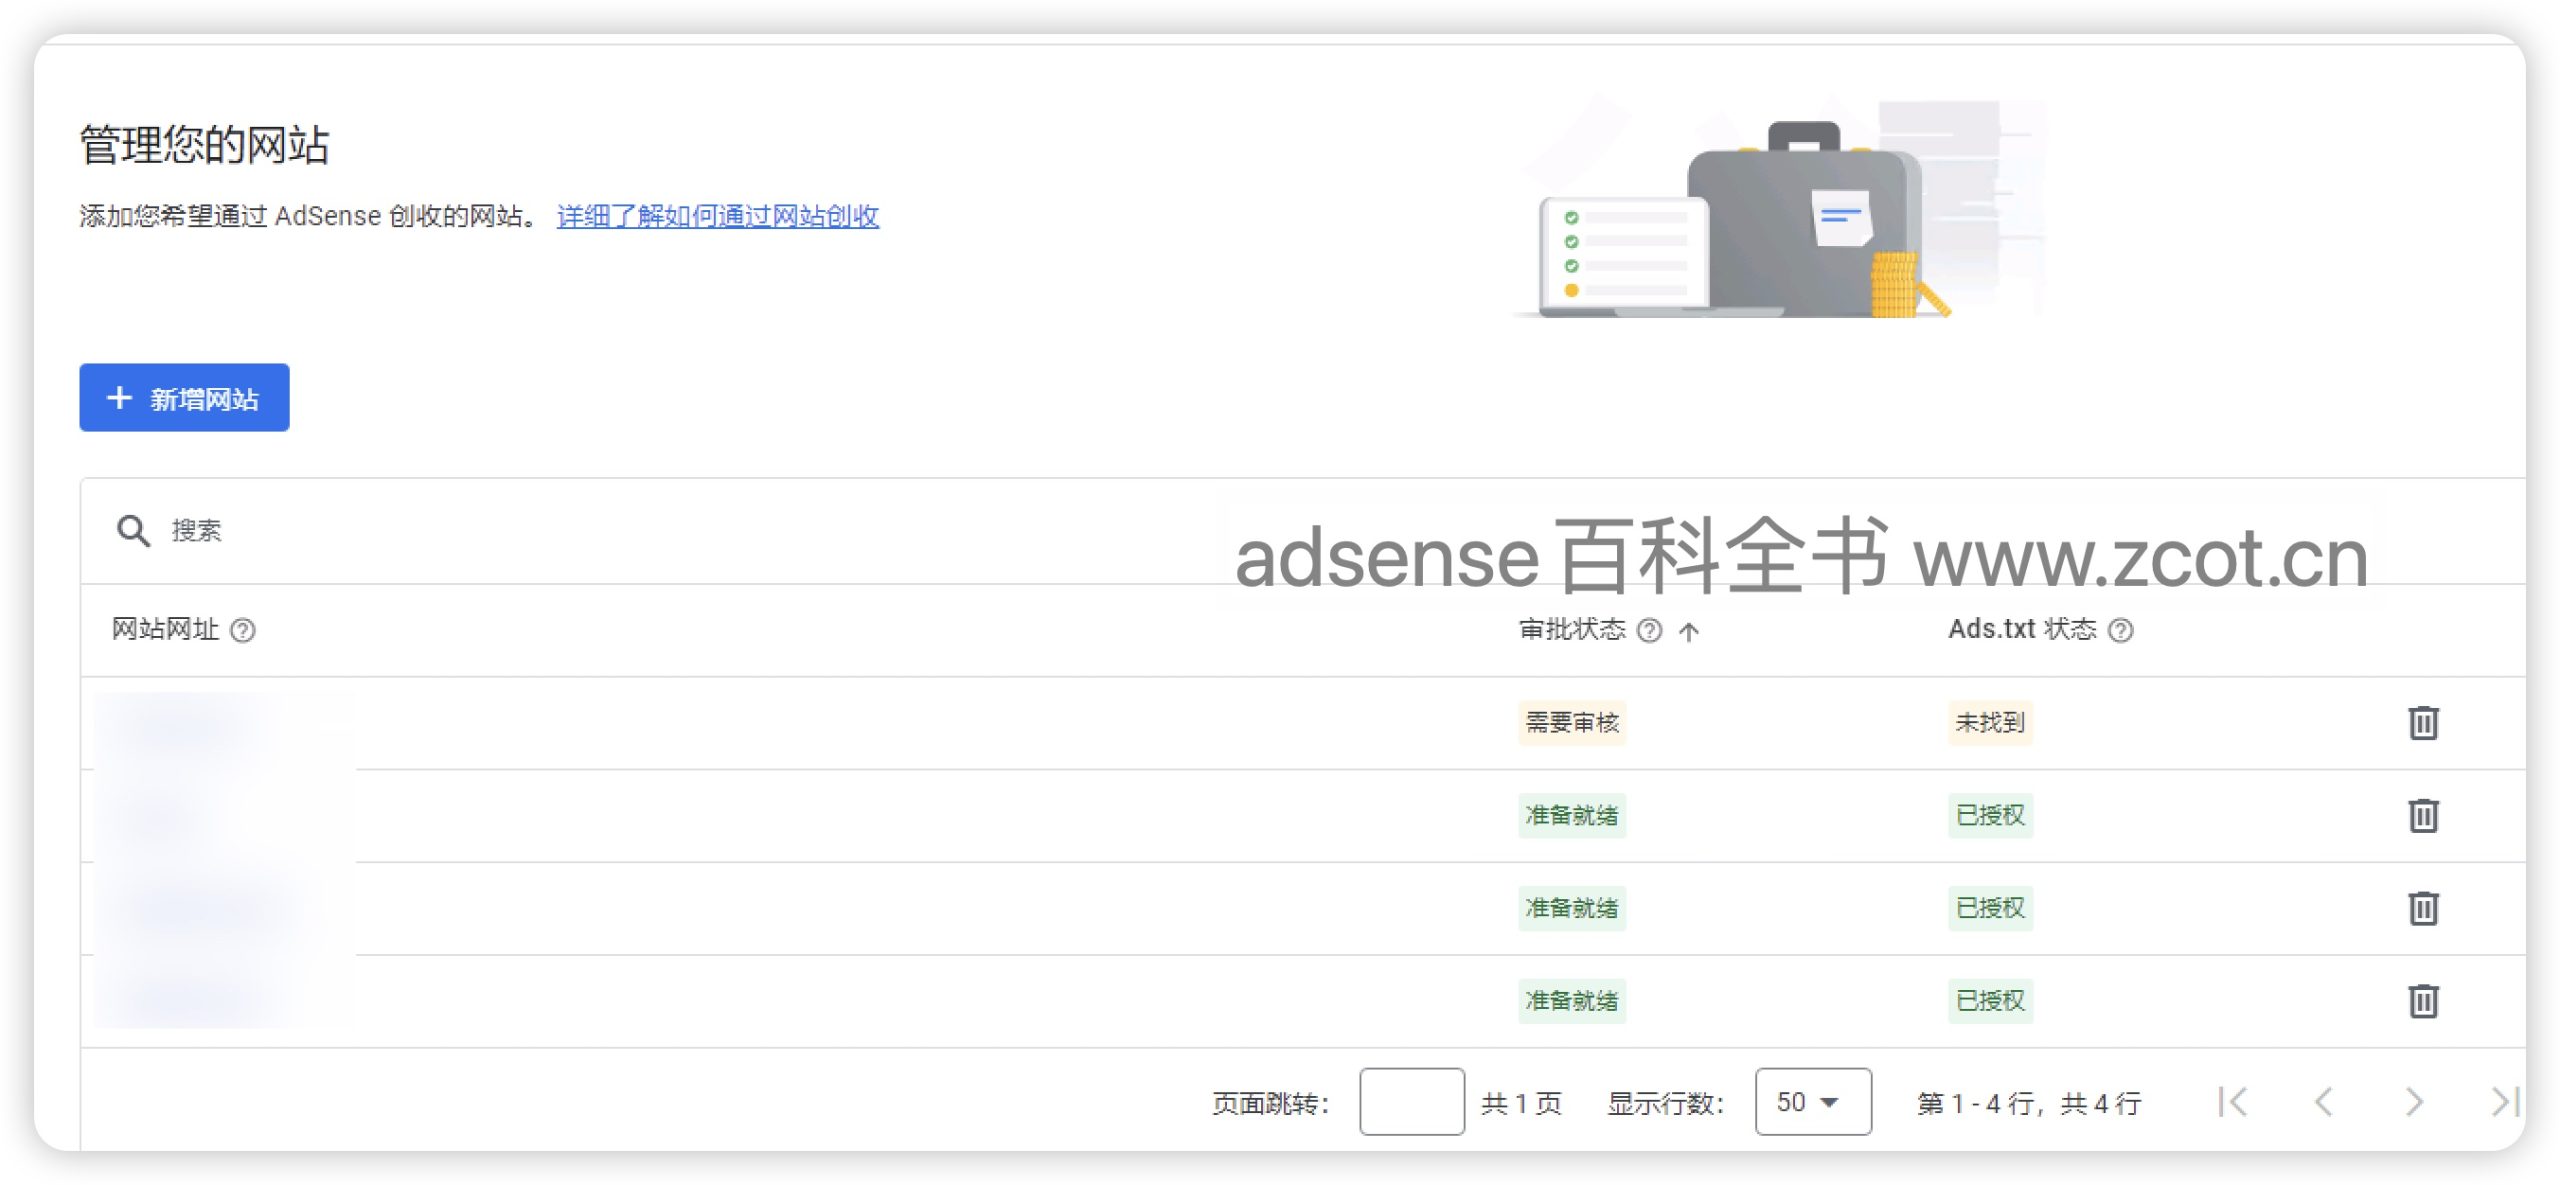Open help icon beside Ads.txt 状态
Image resolution: width=2560 pixels, height=1185 pixels.
[x=2120, y=630]
